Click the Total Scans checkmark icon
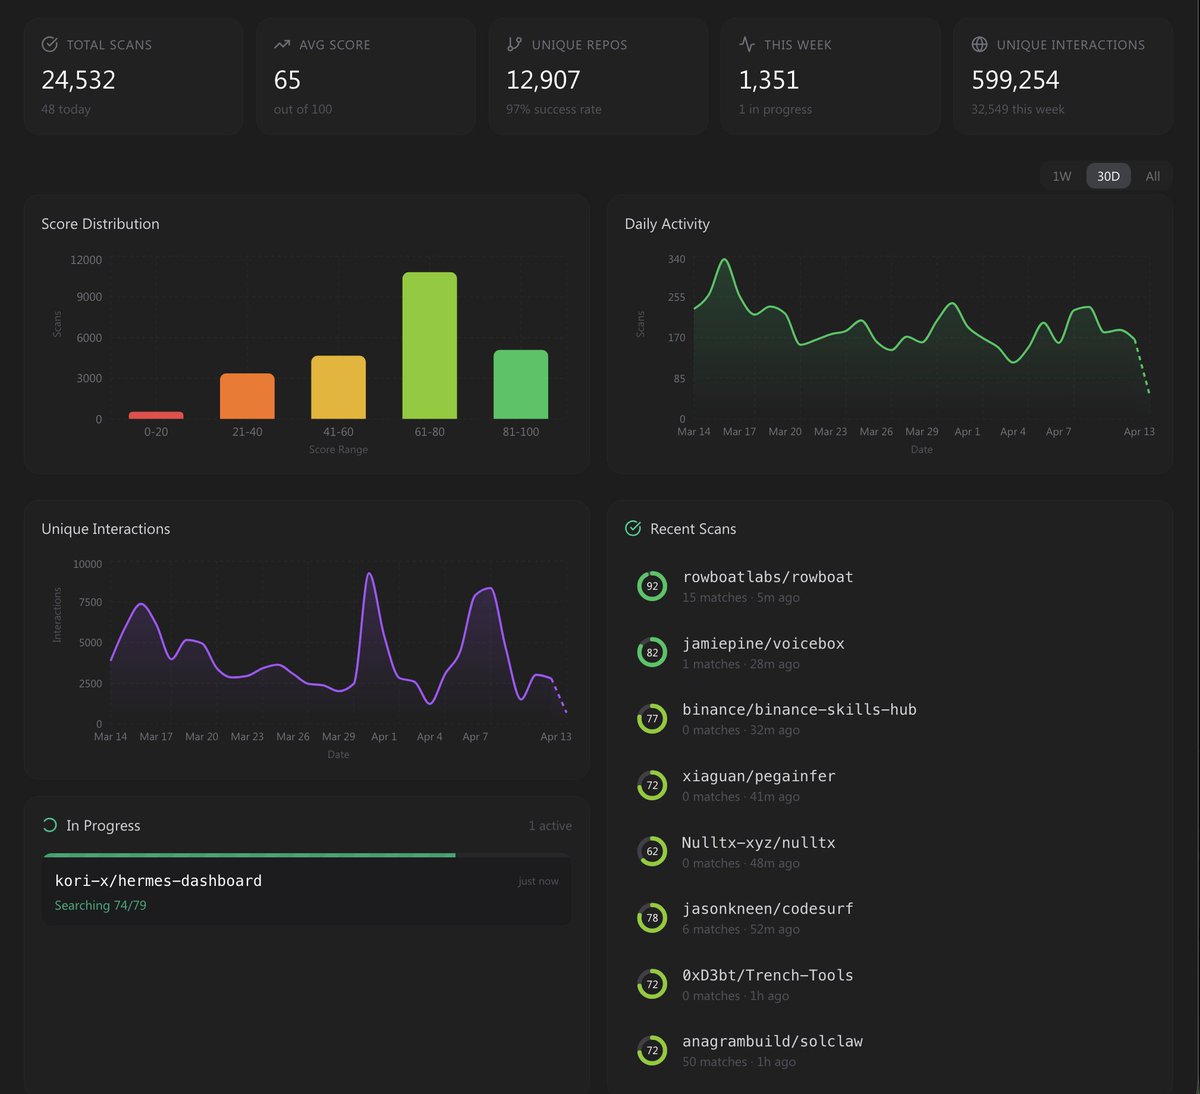The image size is (1200, 1094). pos(48,44)
